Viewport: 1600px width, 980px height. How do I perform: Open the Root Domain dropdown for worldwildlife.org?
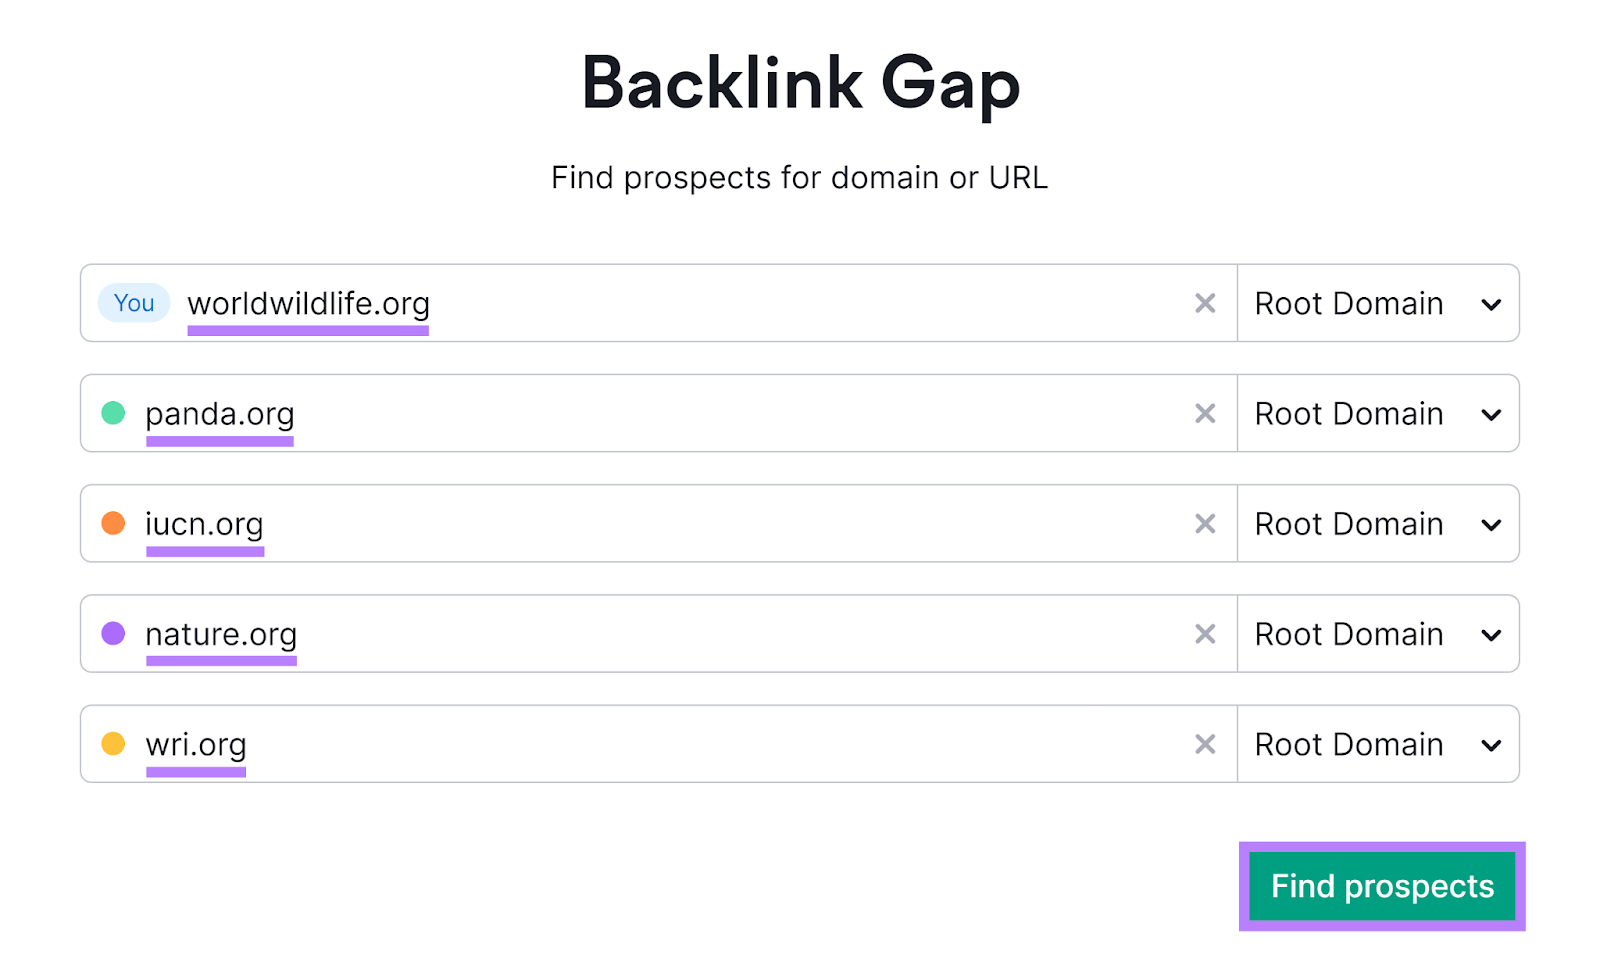point(1378,303)
